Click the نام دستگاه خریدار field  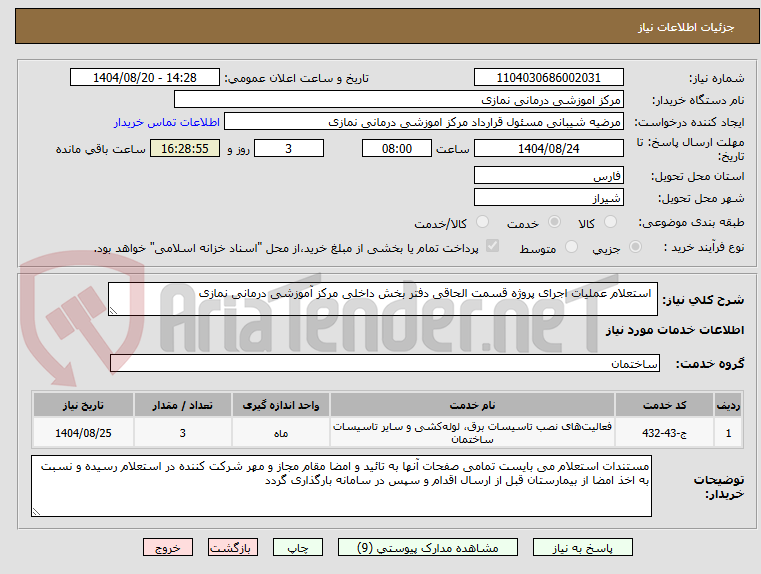point(398,99)
